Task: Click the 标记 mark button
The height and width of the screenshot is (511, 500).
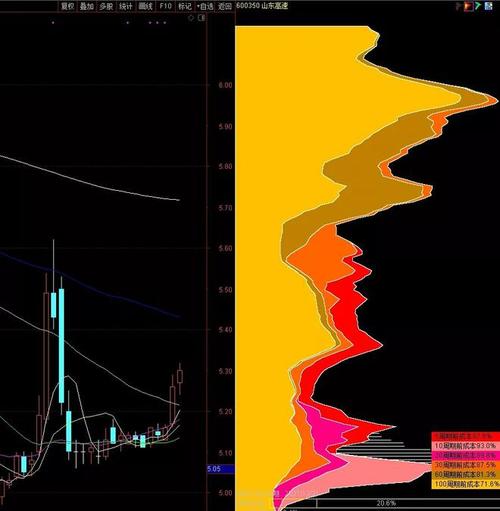Action: click(185, 6)
